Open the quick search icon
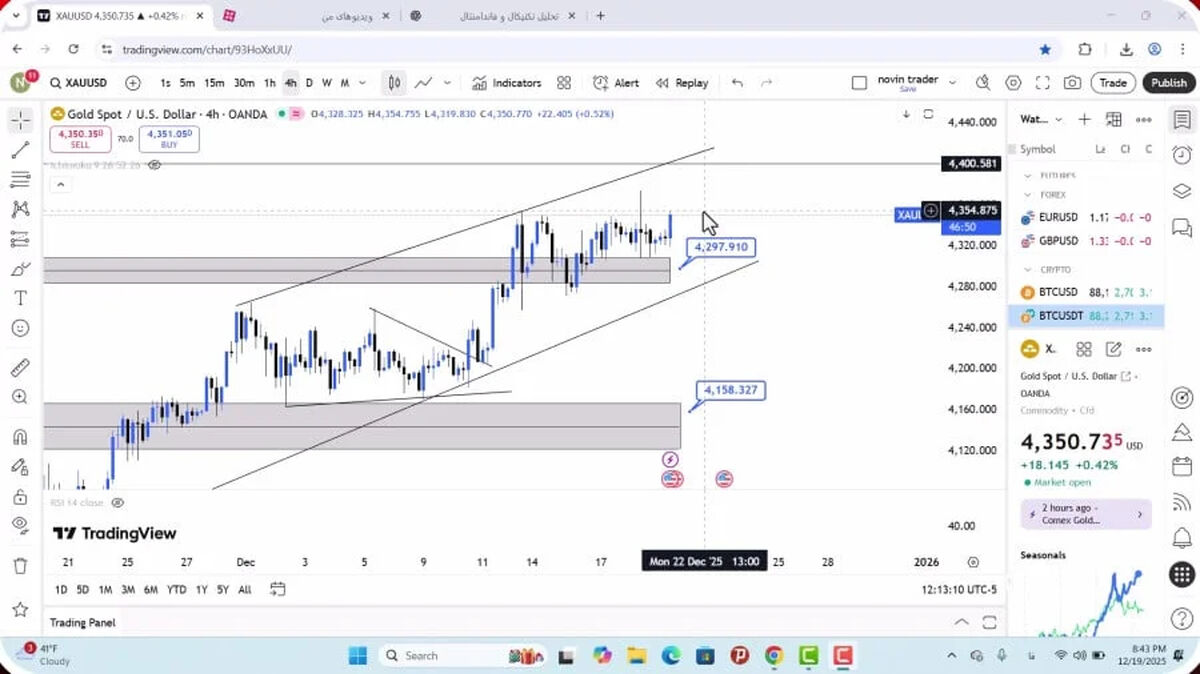This screenshot has width=1200, height=674. (x=983, y=83)
